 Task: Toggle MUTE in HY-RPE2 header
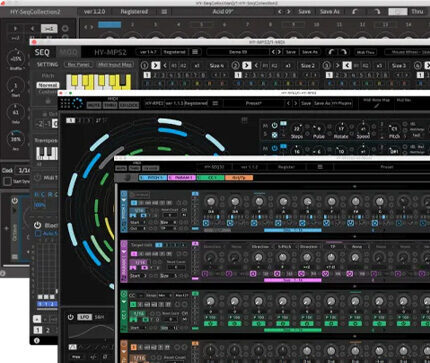(x=94, y=105)
